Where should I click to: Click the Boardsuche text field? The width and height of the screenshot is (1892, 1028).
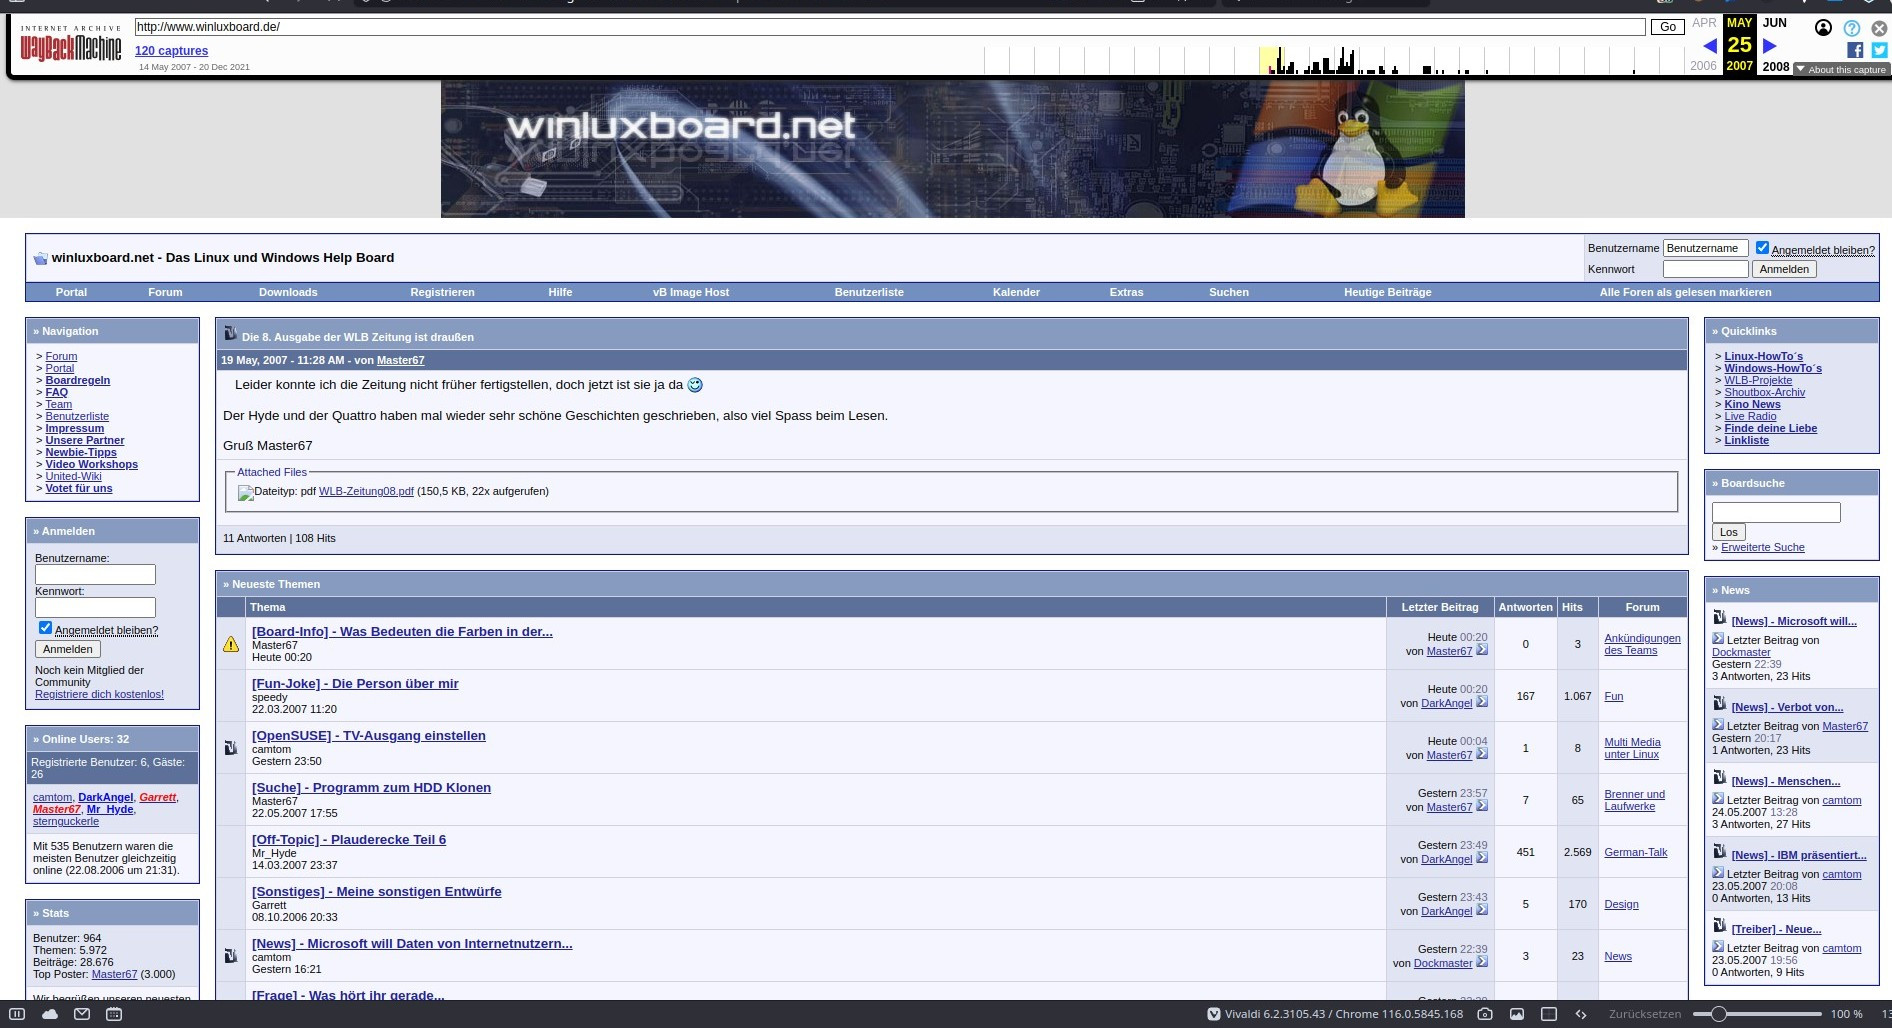[x=1776, y=512]
